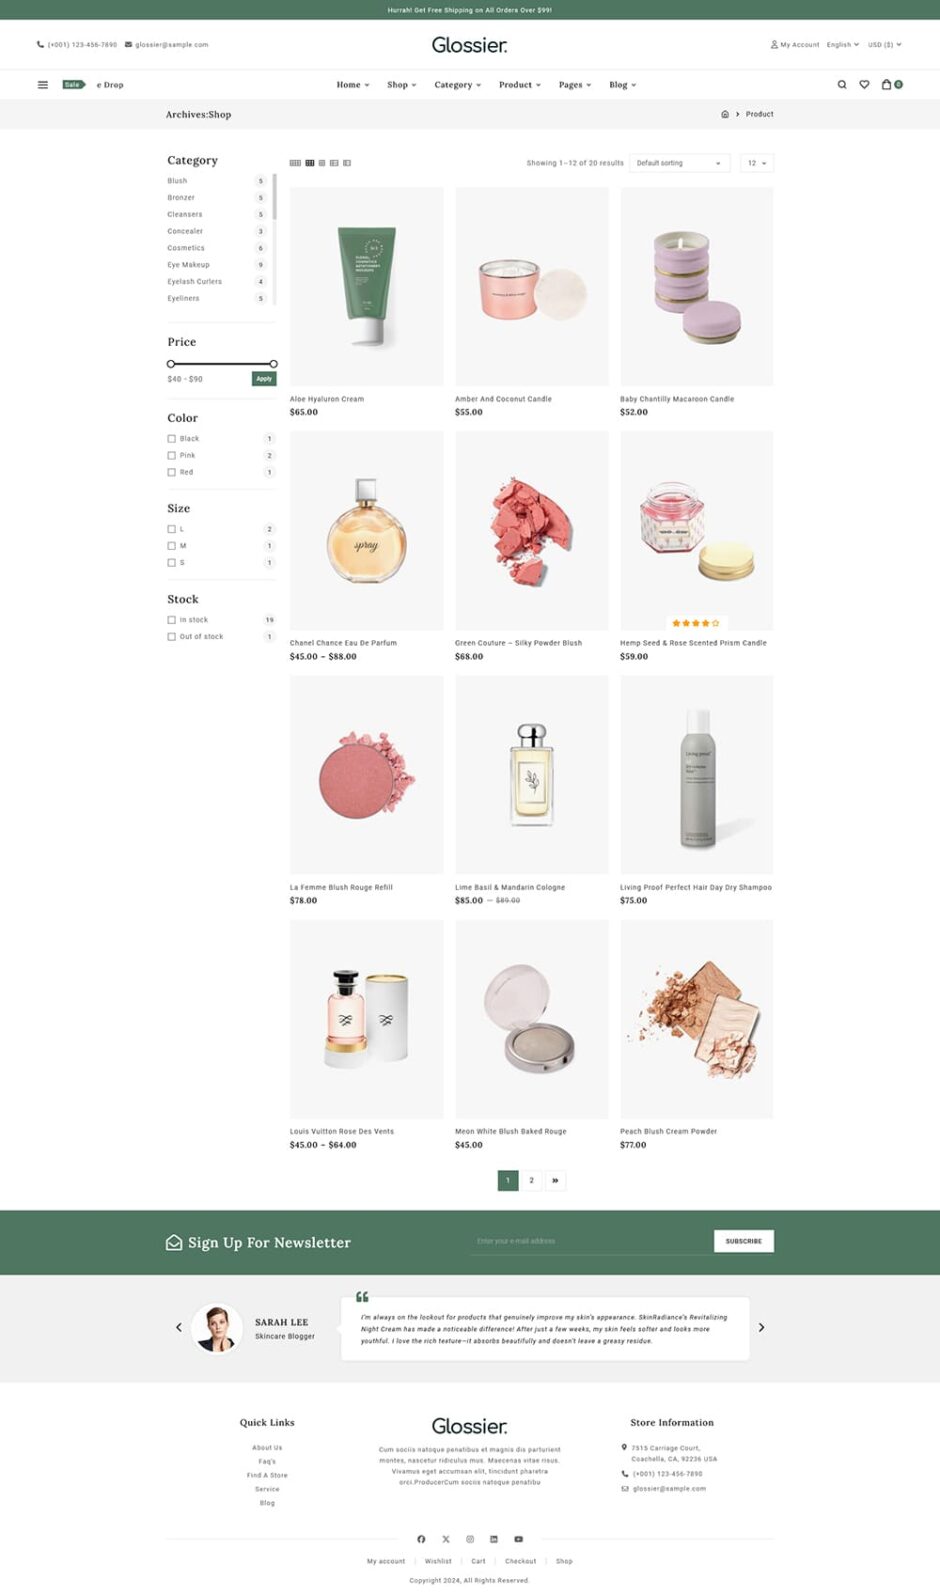This screenshot has height=1595, width=940.
Task: Click the Subscribe newsletter button
Action: (744, 1241)
